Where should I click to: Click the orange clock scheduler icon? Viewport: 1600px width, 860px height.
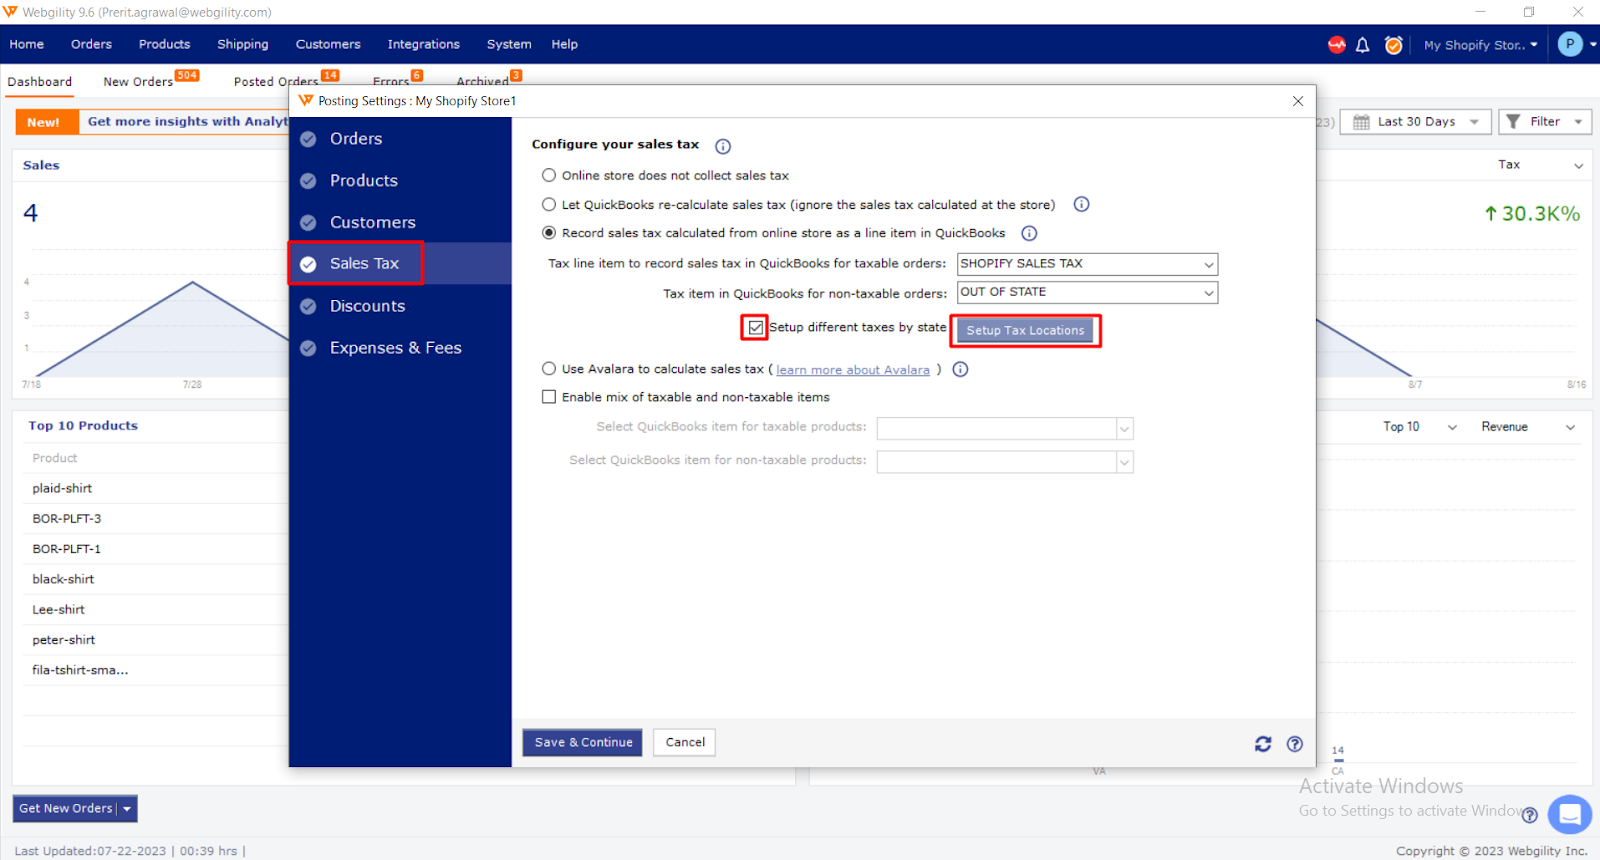point(1393,45)
